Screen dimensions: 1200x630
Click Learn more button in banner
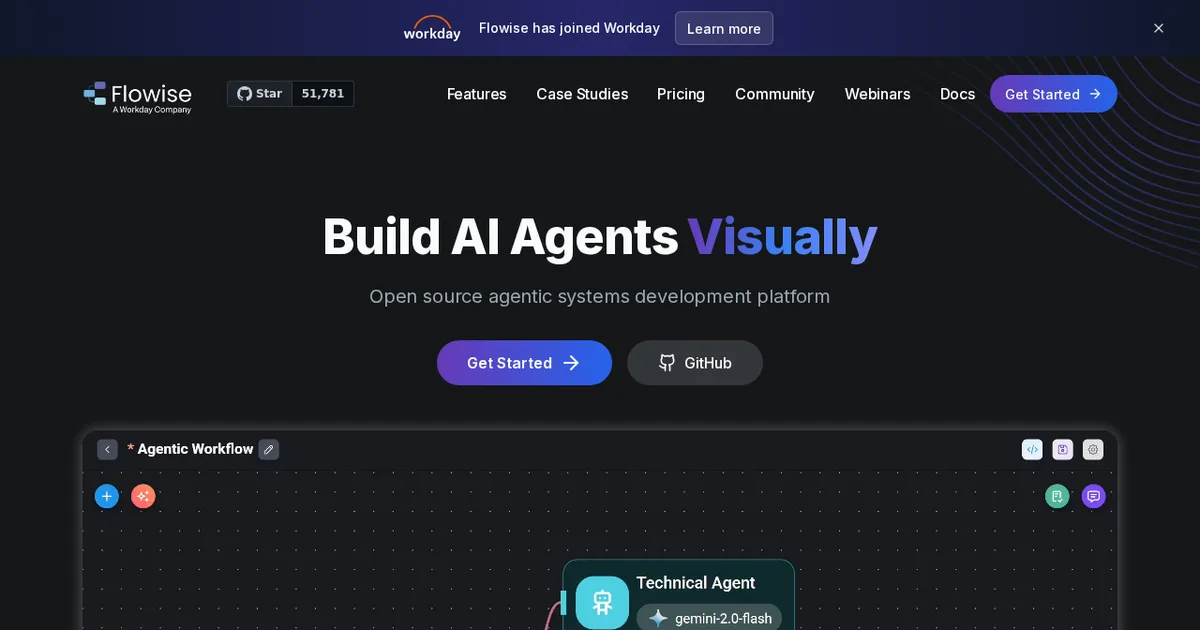pos(724,28)
